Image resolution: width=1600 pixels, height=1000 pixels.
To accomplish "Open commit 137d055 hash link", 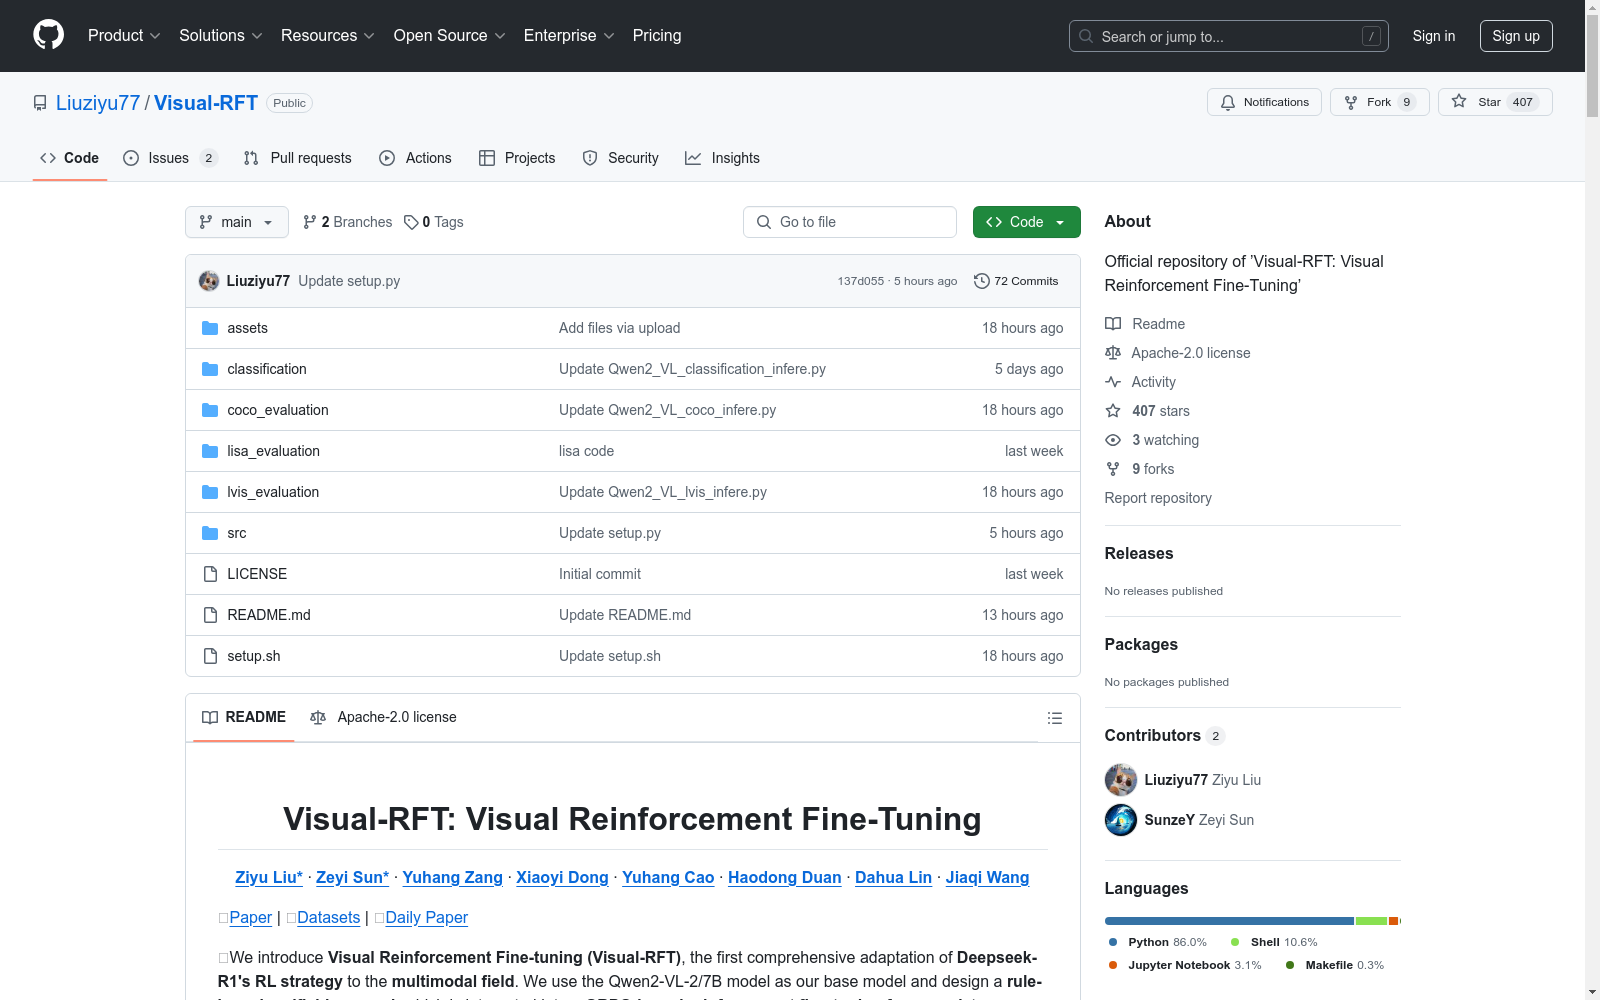I will point(861,281).
